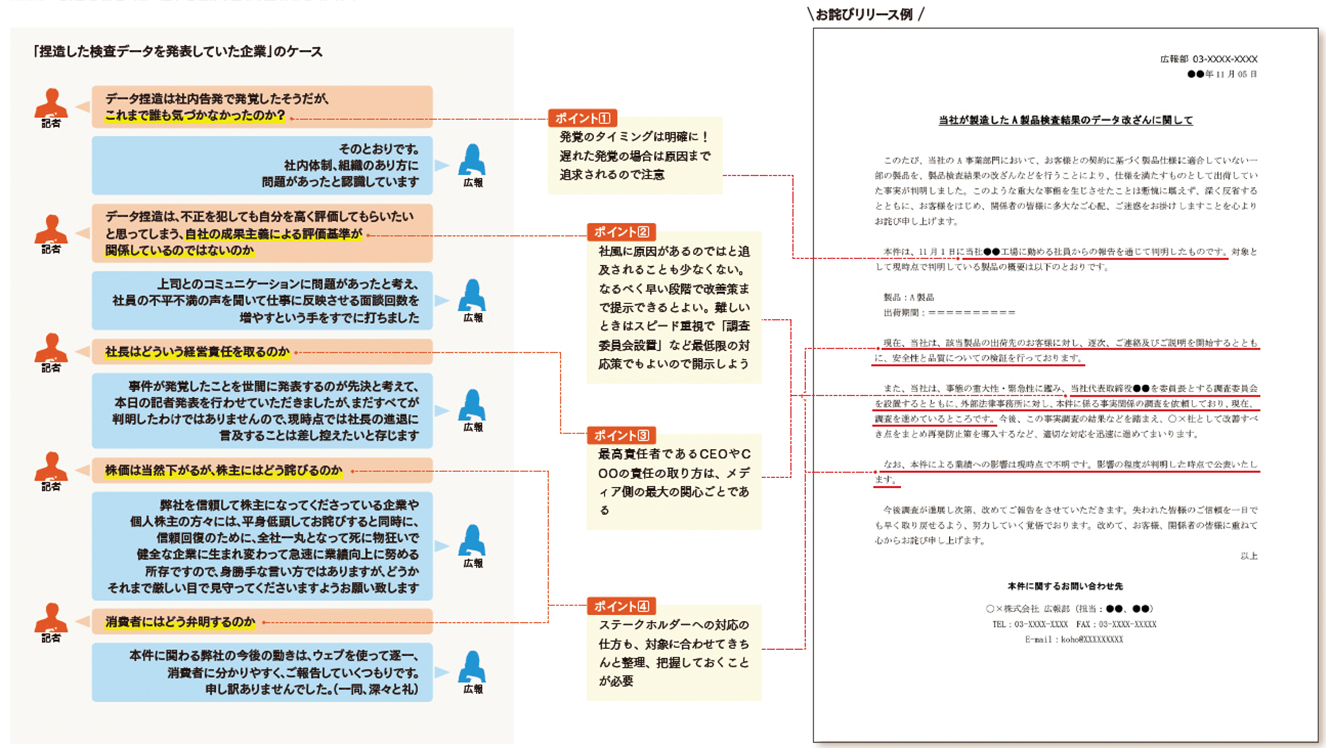
Task: Select the line ○×株式会社 広報部（担当：●●、●●）
Action: 1070,609
